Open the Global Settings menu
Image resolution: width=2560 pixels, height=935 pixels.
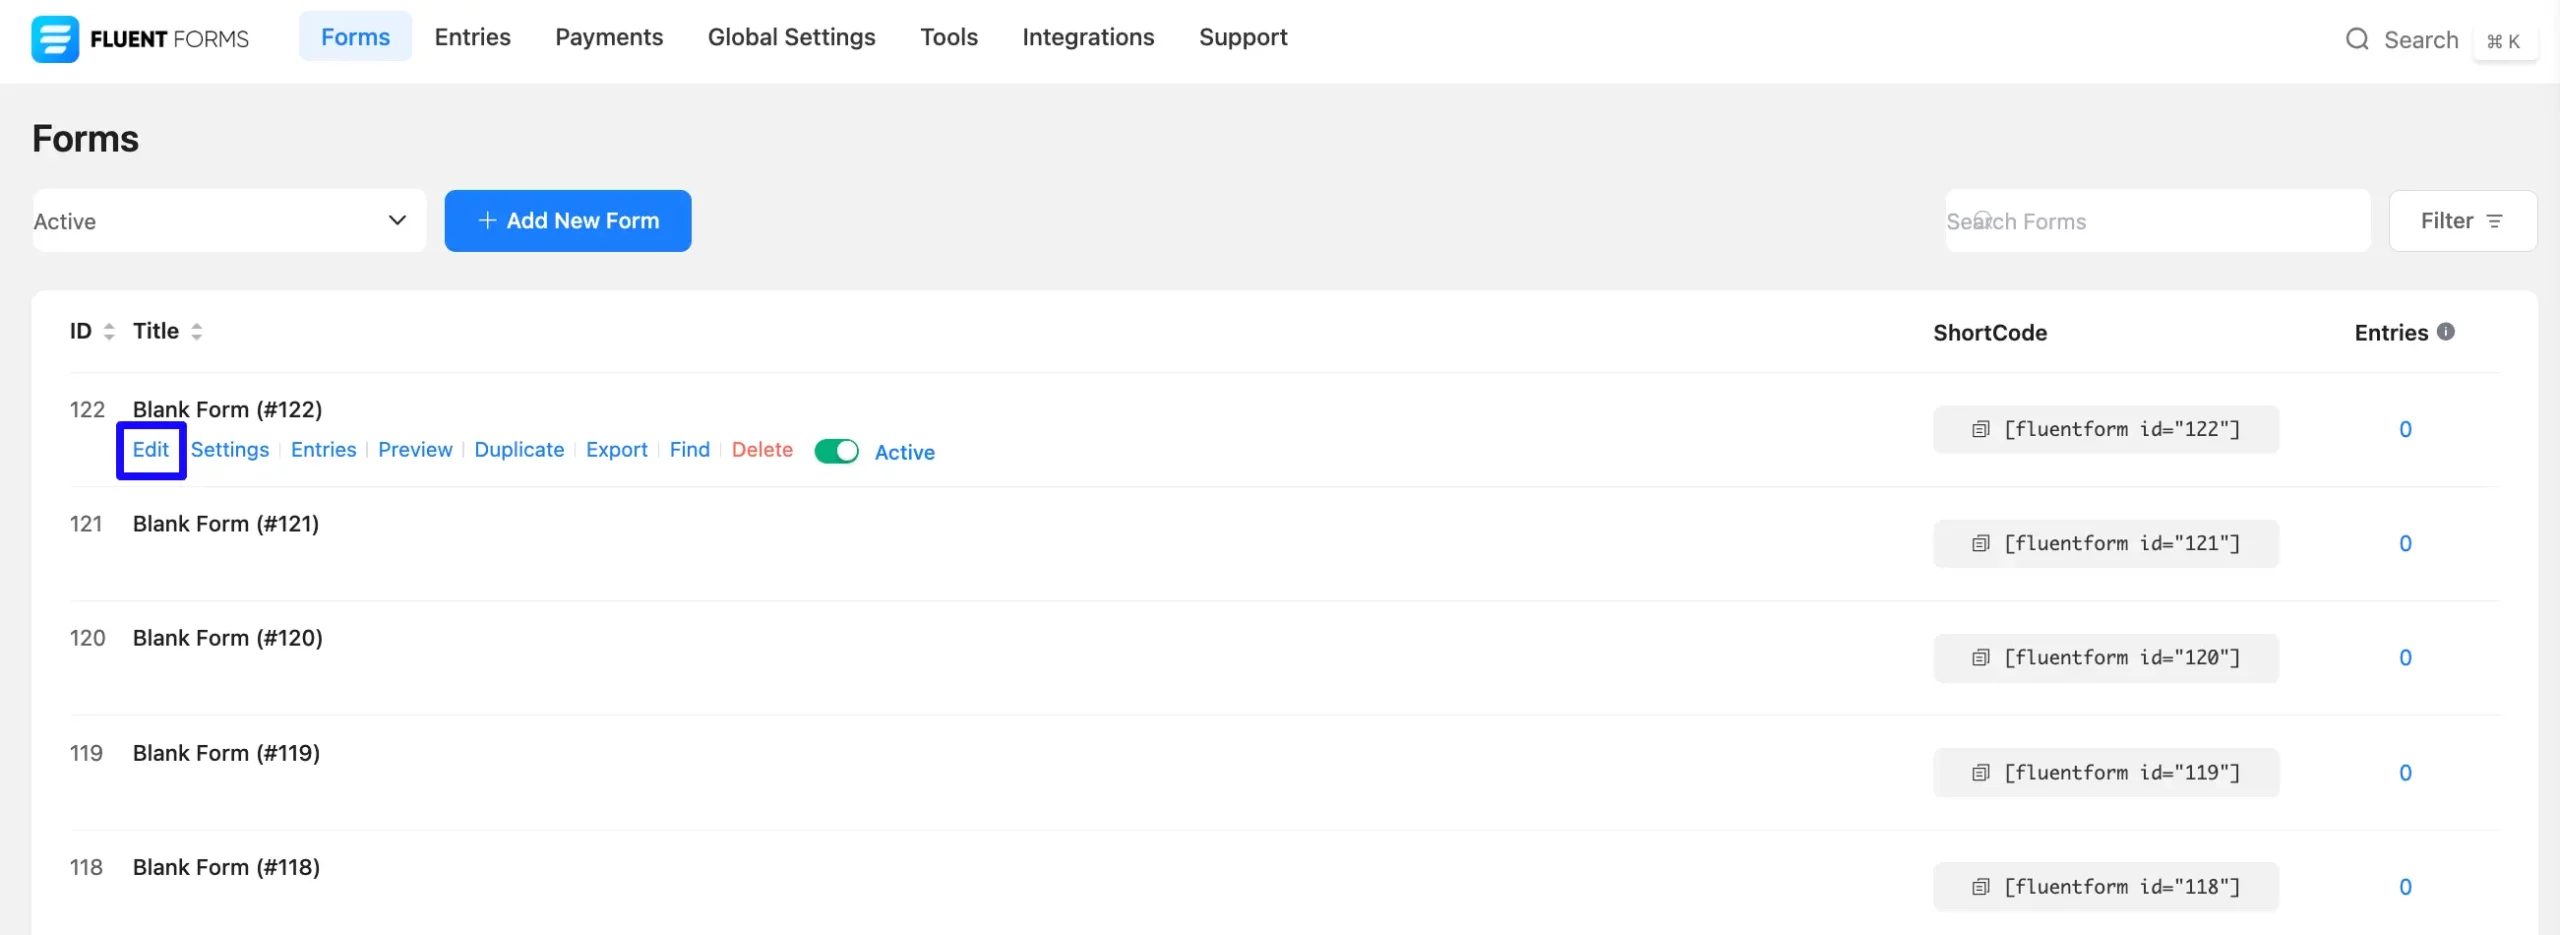tap(791, 37)
